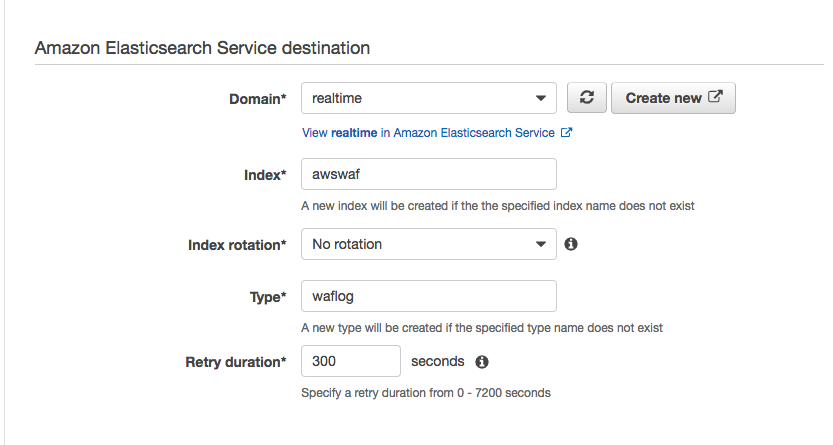Click the Type* field label
The image size is (833, 445).
coord(268,297)
